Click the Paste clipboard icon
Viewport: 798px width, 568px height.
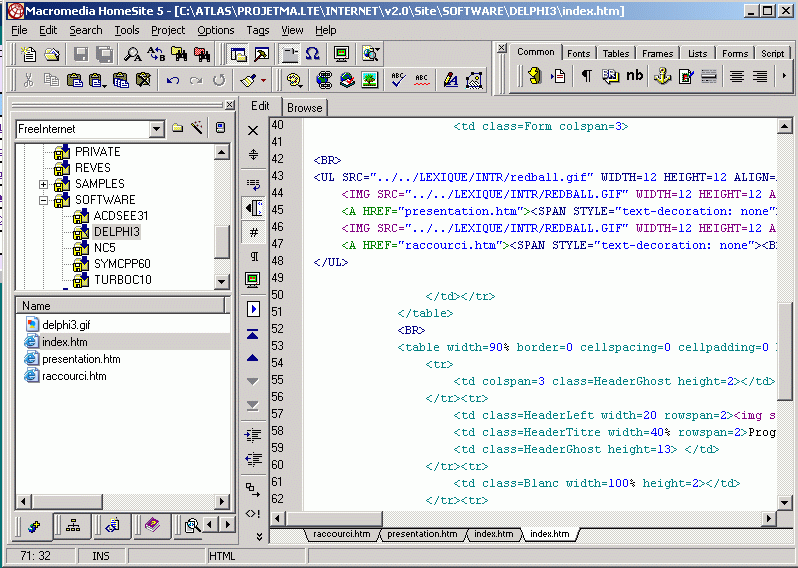(x=75, y=80)
